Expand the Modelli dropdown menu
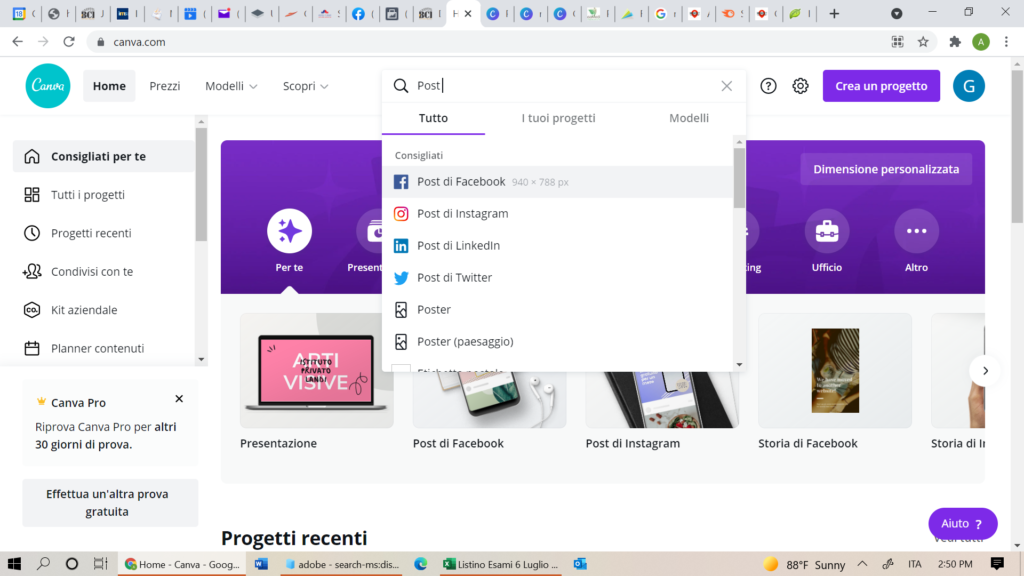The width and height of the screenshot is (1024, 576). click(231, 86)
